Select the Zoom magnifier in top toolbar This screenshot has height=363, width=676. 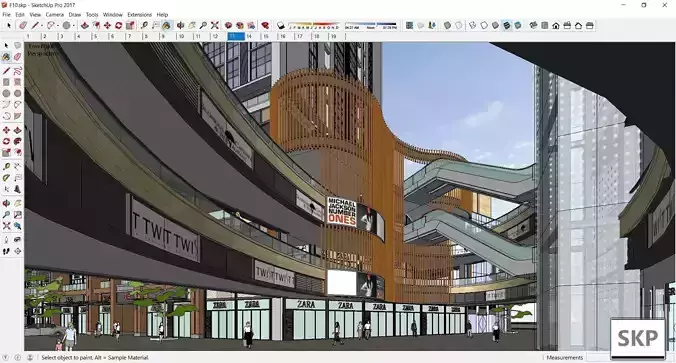click(203, 25)
